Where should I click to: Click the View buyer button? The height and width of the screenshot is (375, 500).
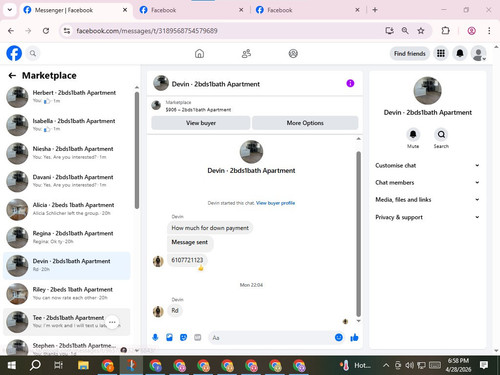tap(201, 123)
